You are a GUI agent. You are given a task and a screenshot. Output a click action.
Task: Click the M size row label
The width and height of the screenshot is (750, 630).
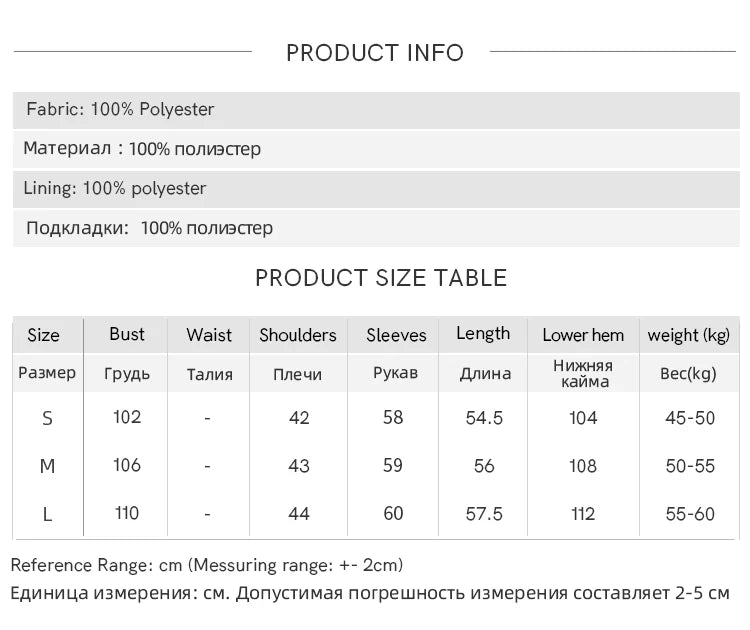[x=47, y=466]
